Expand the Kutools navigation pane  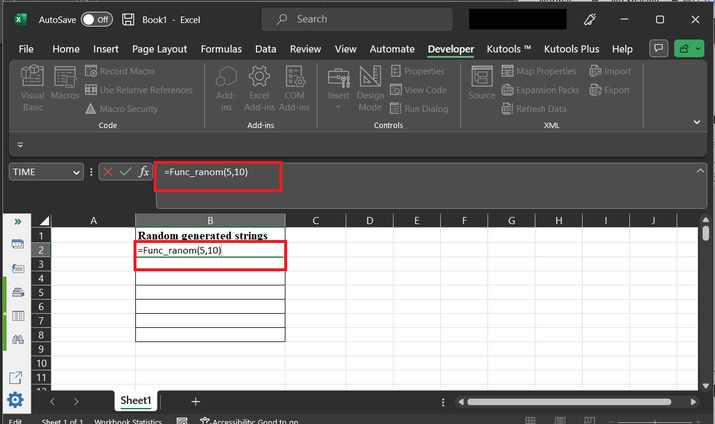point(17,222)
